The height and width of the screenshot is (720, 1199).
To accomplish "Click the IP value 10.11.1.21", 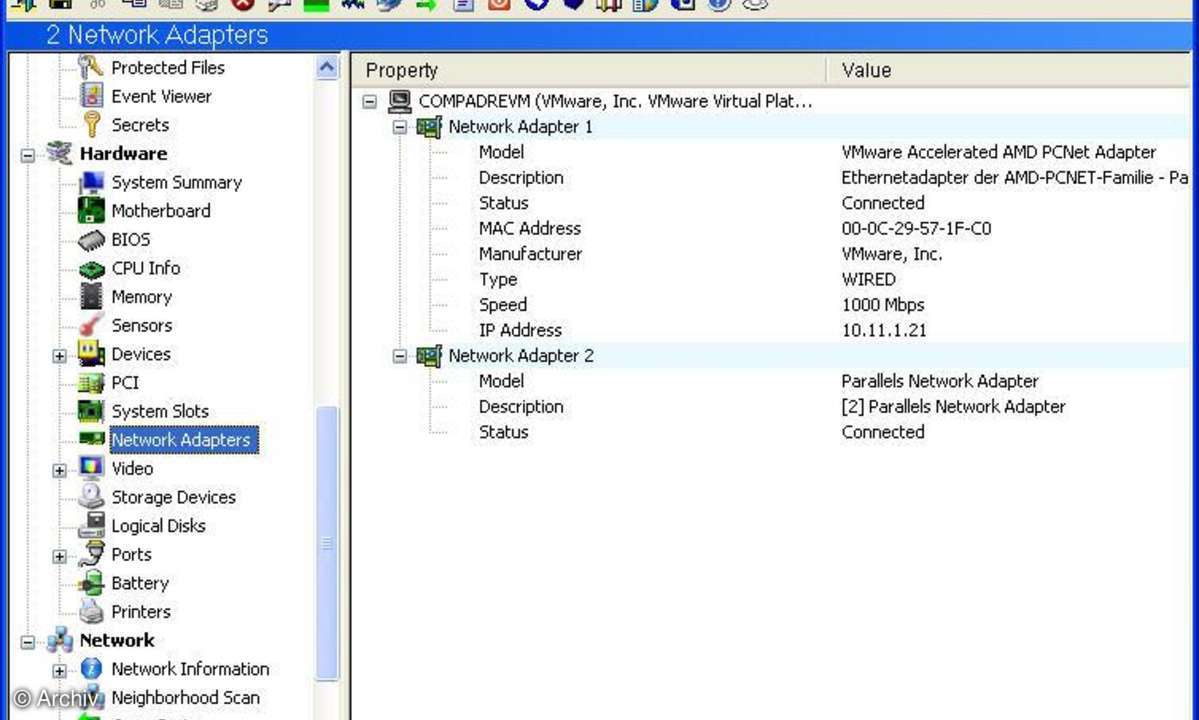I will click(884, 330).
